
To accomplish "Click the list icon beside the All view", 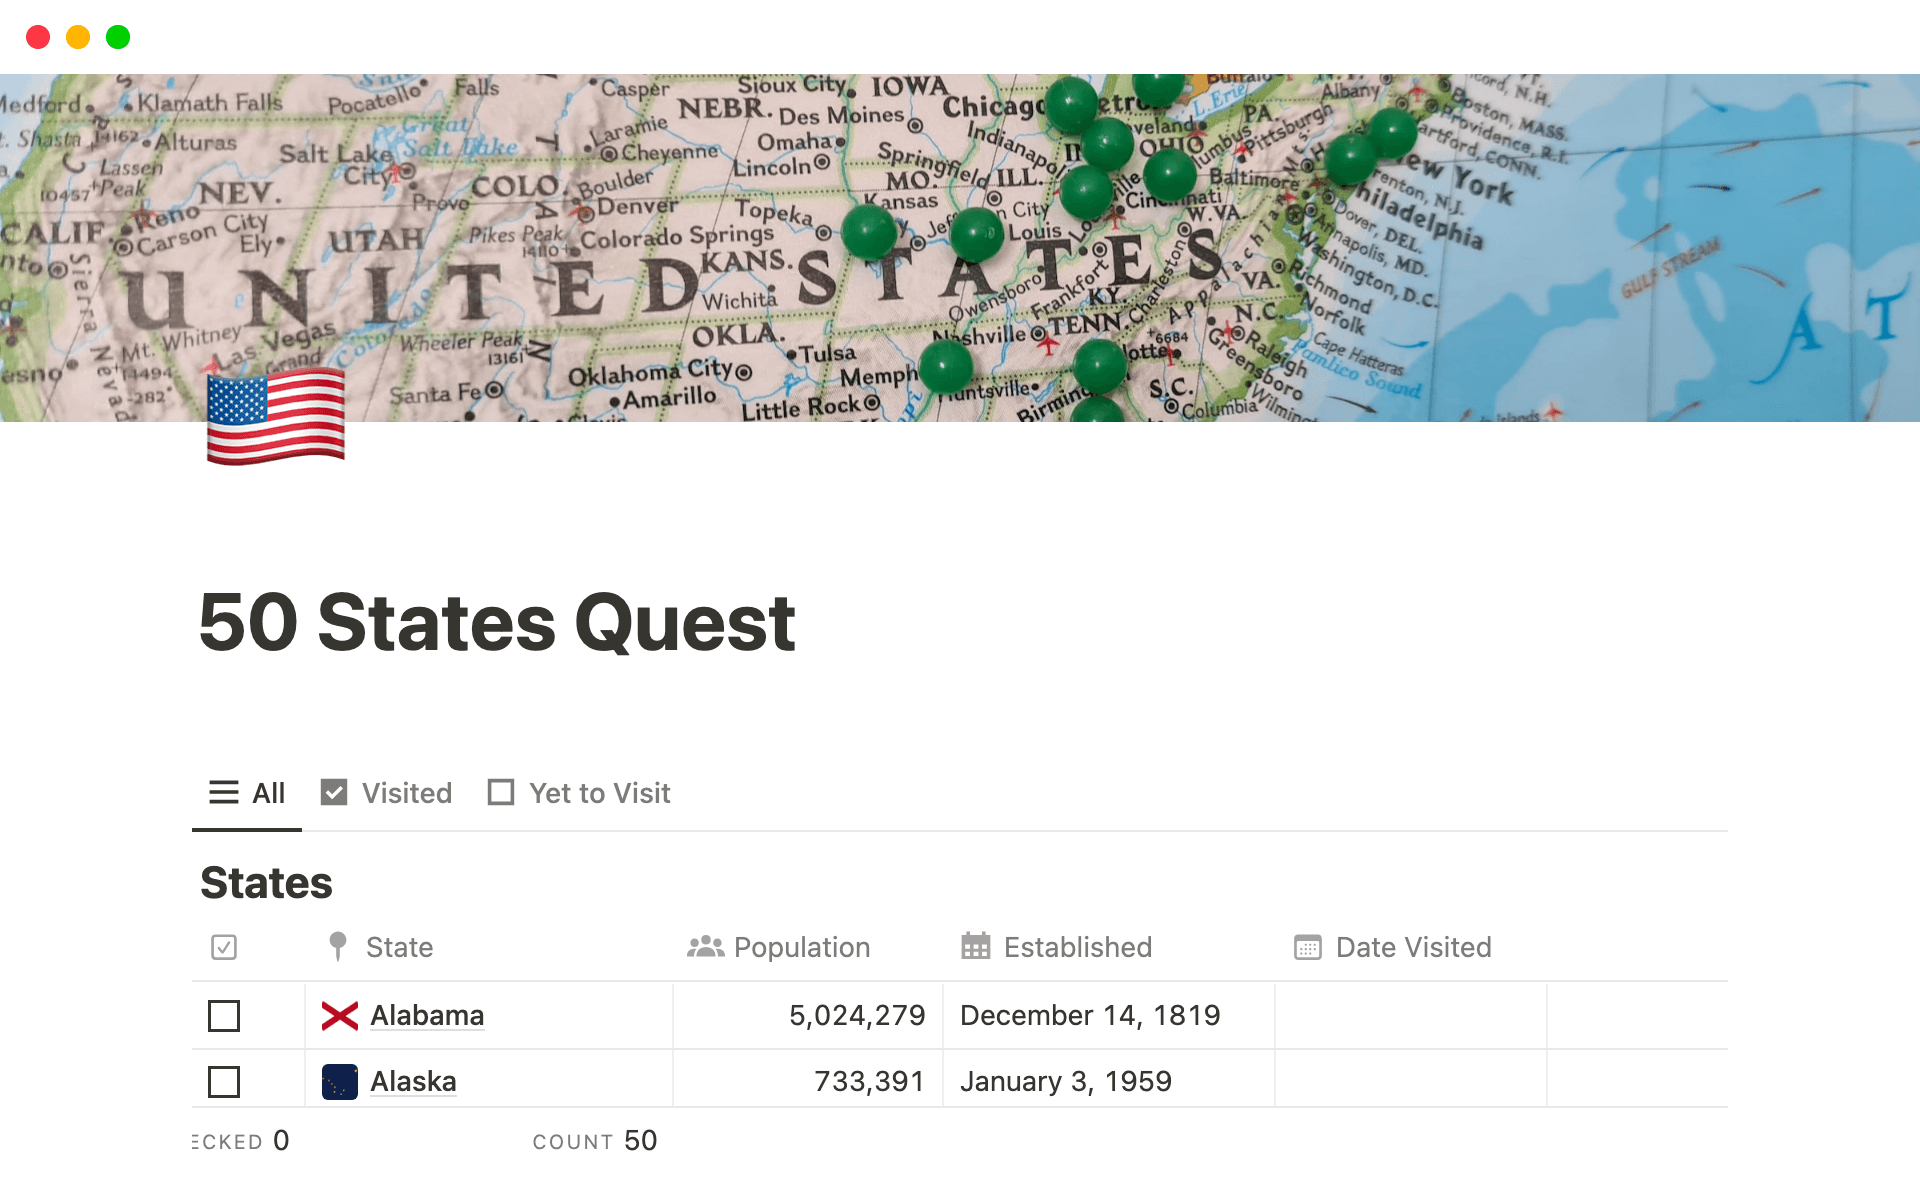I will point(224,793).
